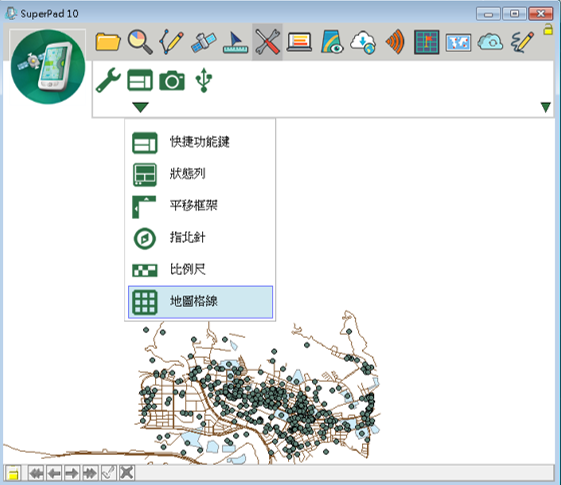
Task: Expand the right-side green triangle arrow
Action: pos(546,107)
